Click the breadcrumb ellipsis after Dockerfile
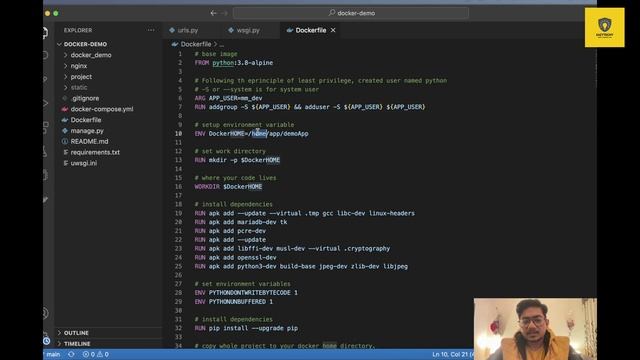 point(222,44)
